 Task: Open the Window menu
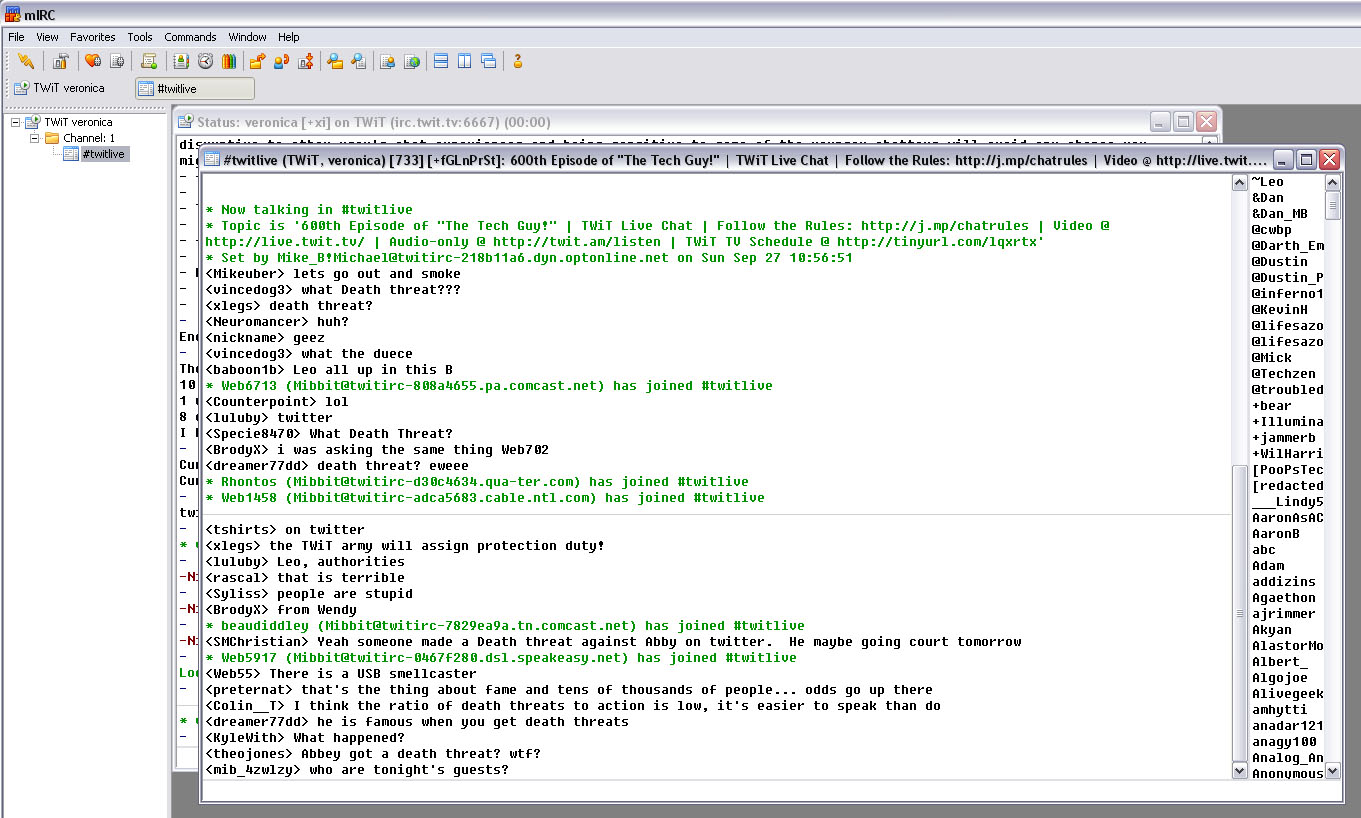pos(247,37)
